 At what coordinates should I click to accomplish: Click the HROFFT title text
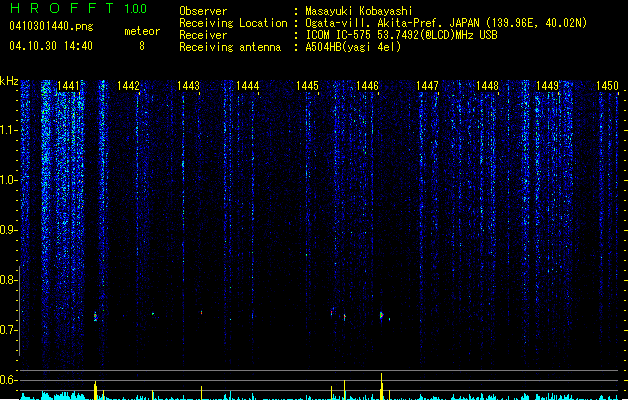62,8
